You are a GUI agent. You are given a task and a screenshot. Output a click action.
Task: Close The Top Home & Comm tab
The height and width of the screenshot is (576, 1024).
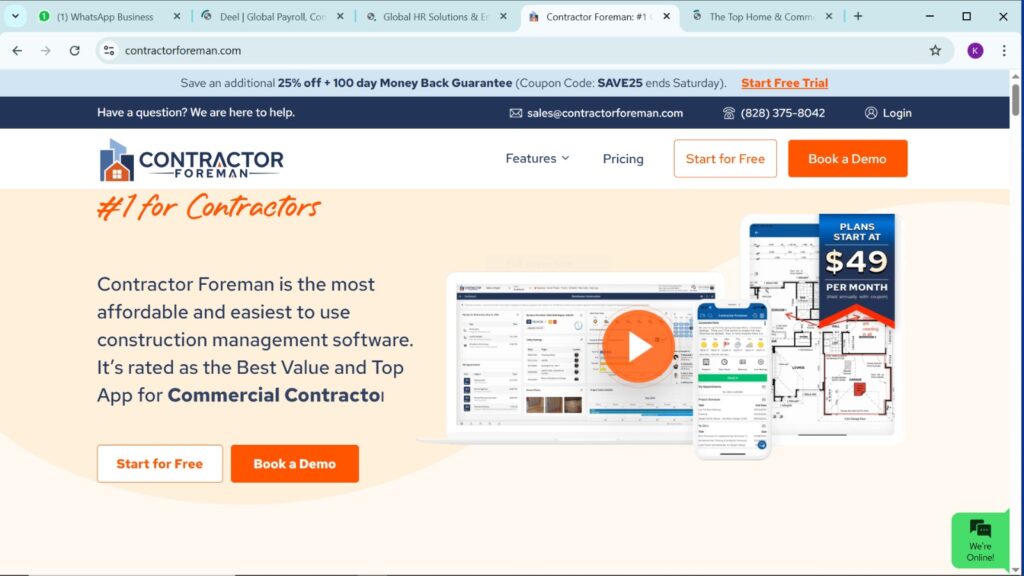click(829, 16)
